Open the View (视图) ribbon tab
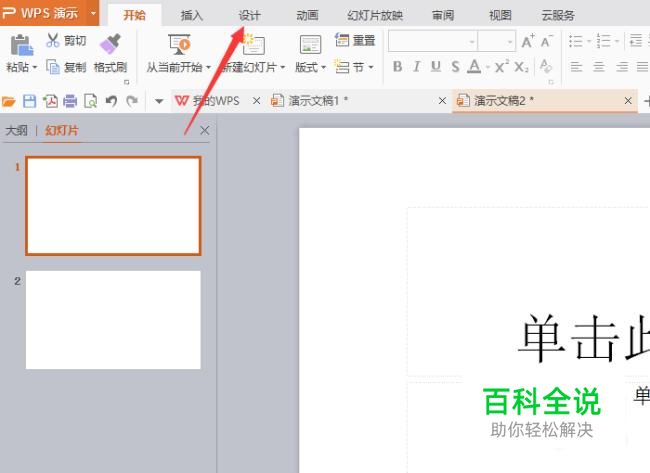Viewport: 650px width, 473px height. tap(500, 16)
